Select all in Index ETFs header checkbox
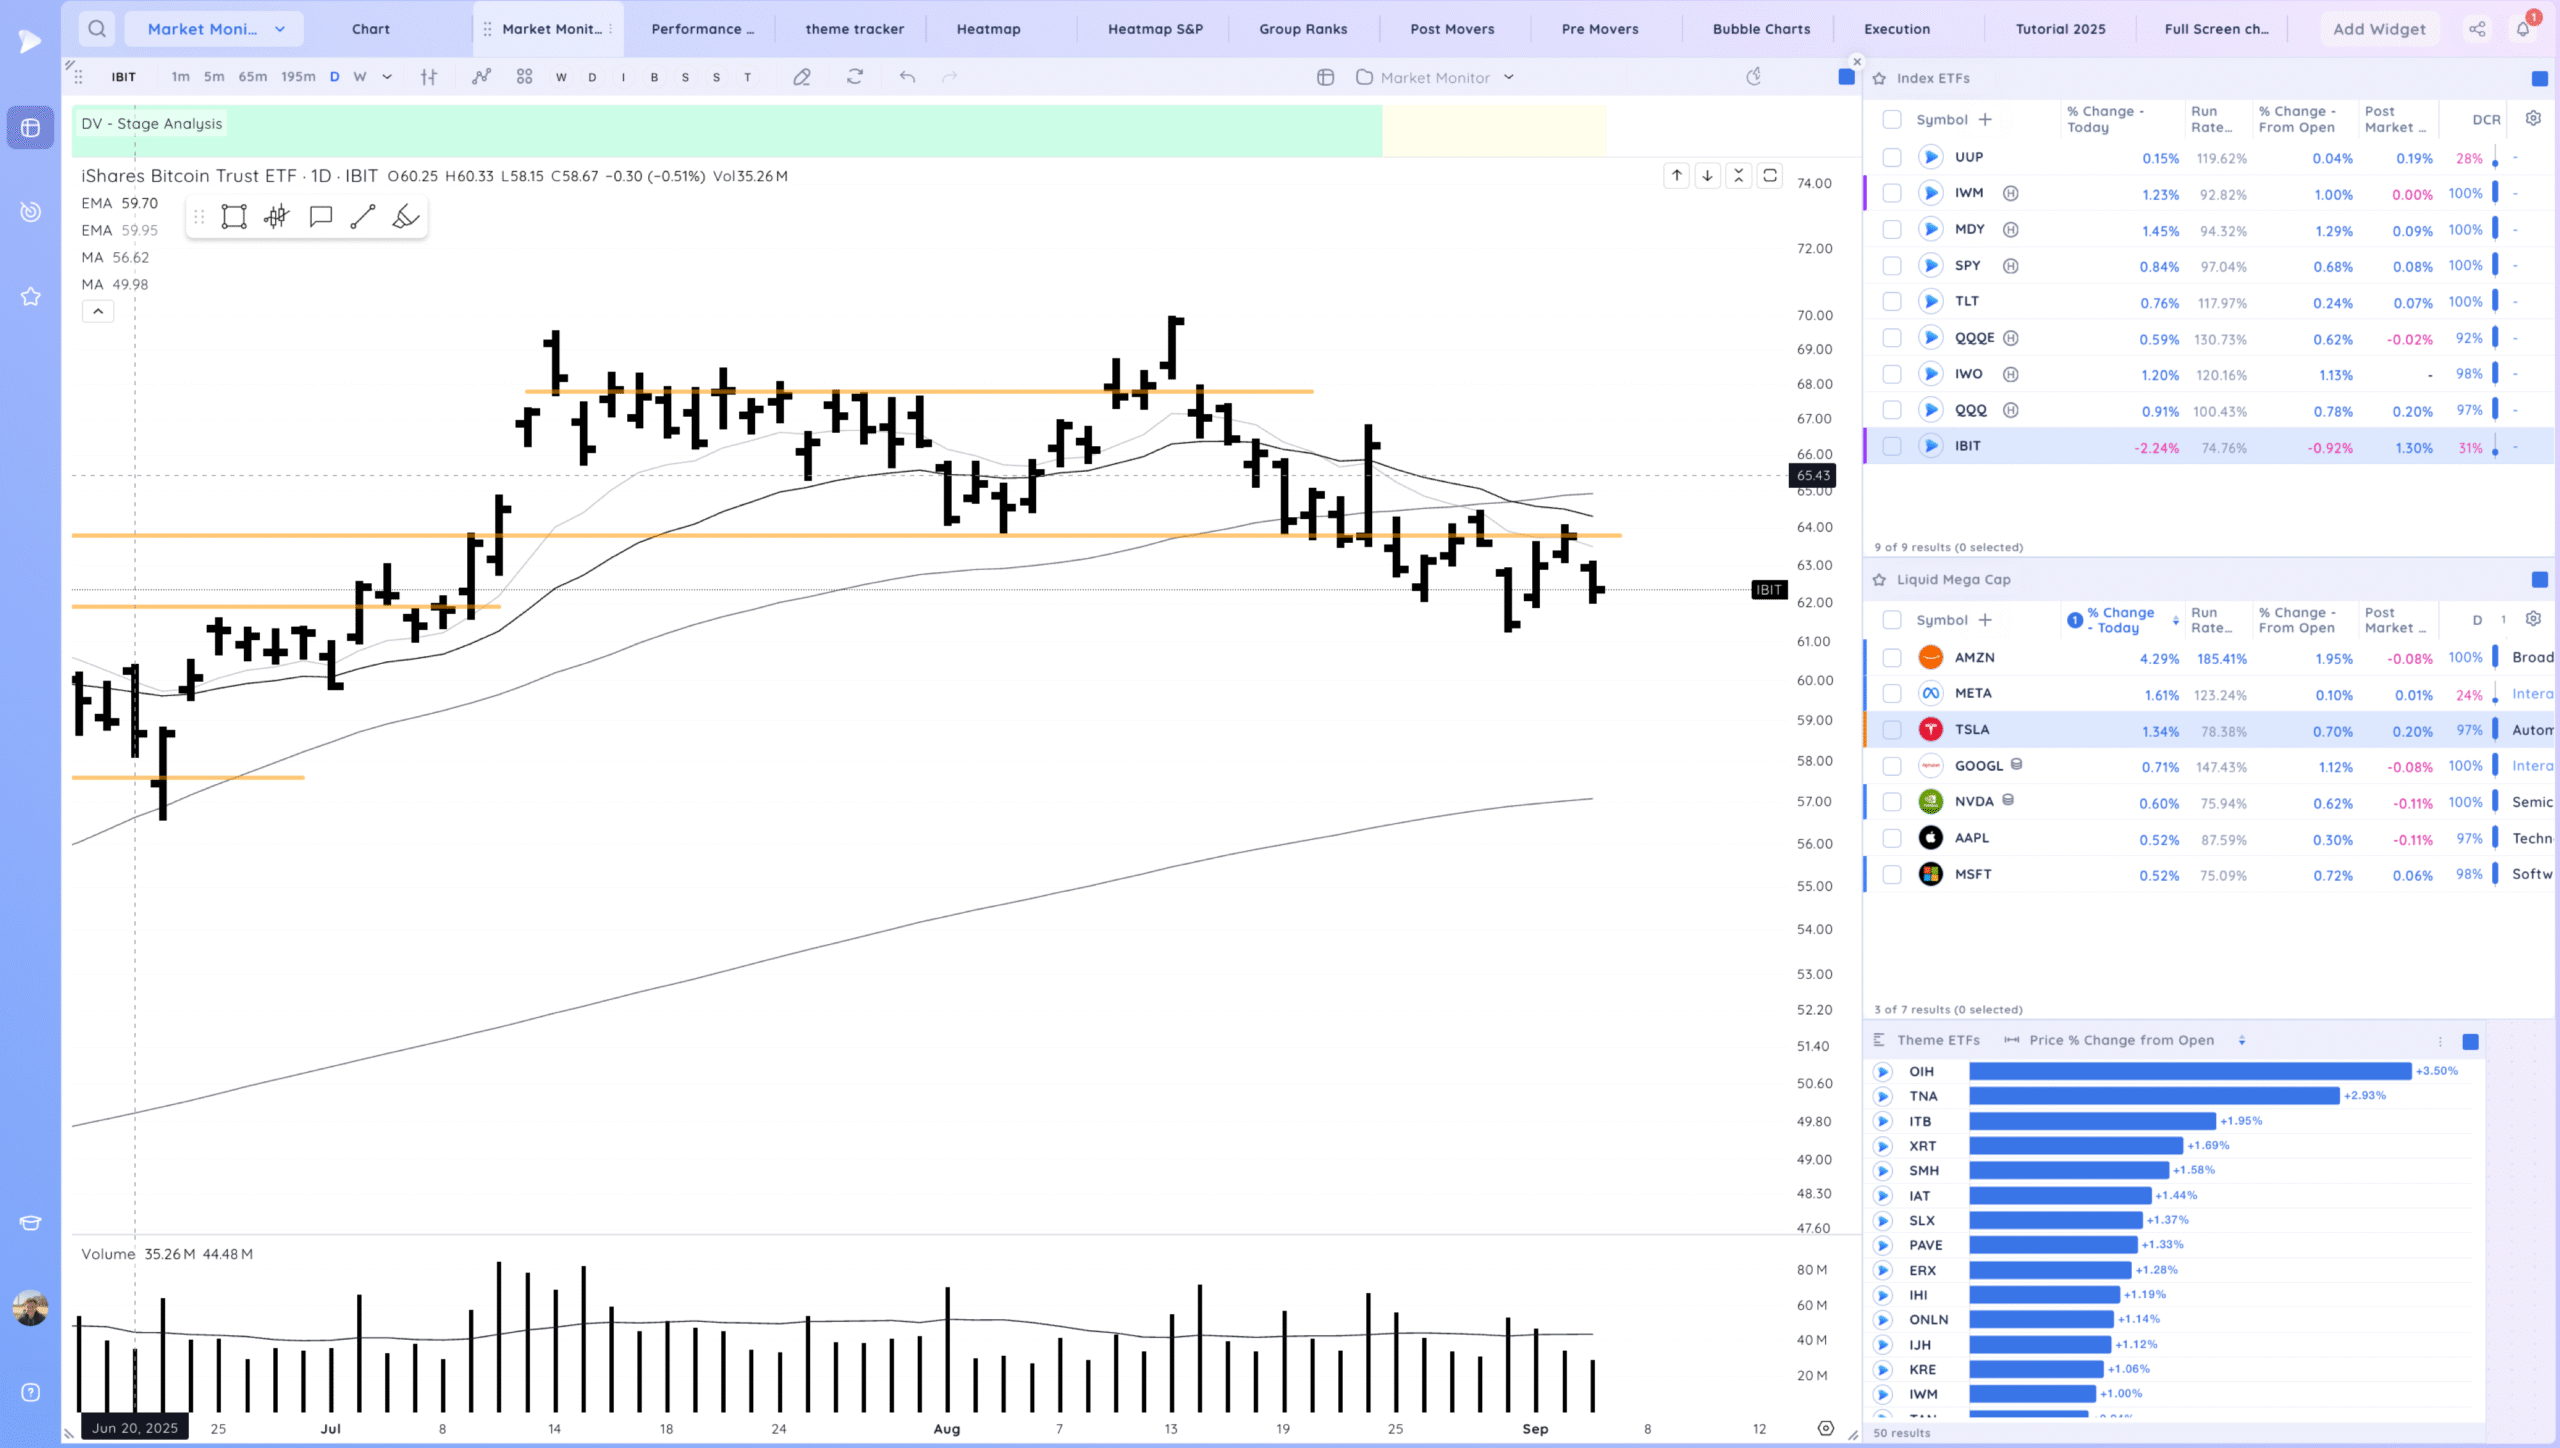Screen dimensions: 2560x1448 point(1892,119)
